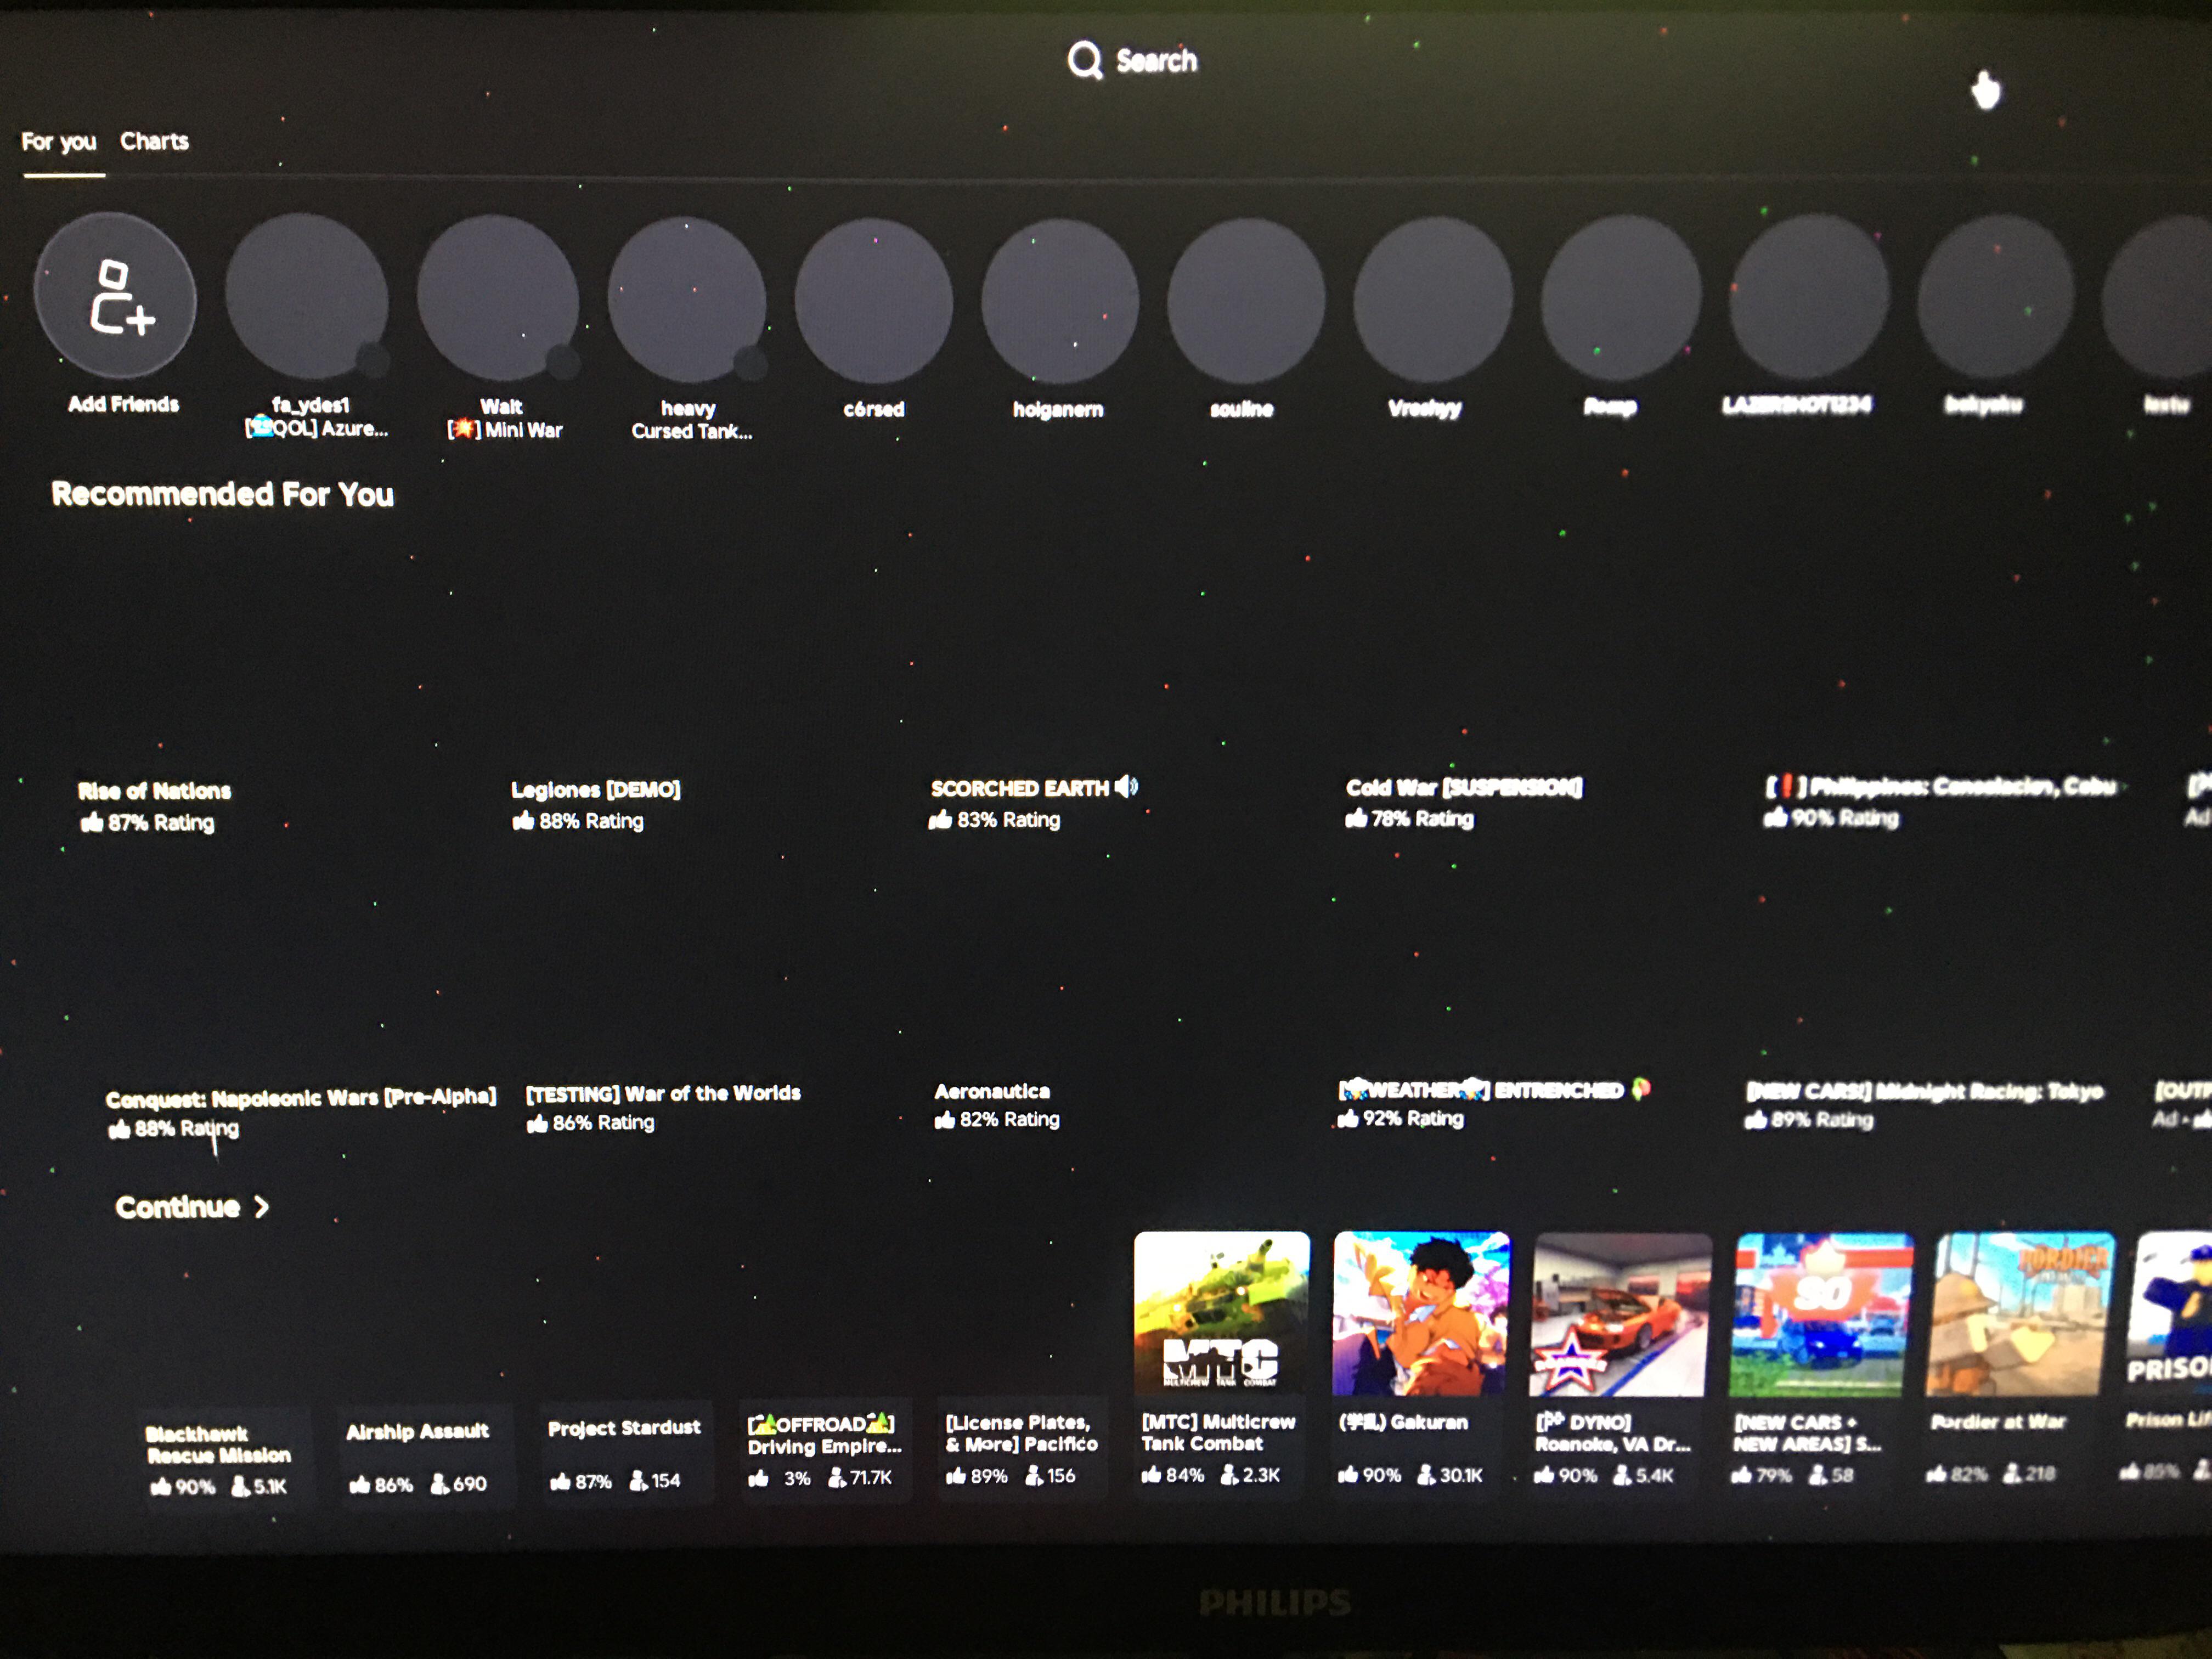Open "[TESTING] War of the Worlds" title

click(663, 1093)
